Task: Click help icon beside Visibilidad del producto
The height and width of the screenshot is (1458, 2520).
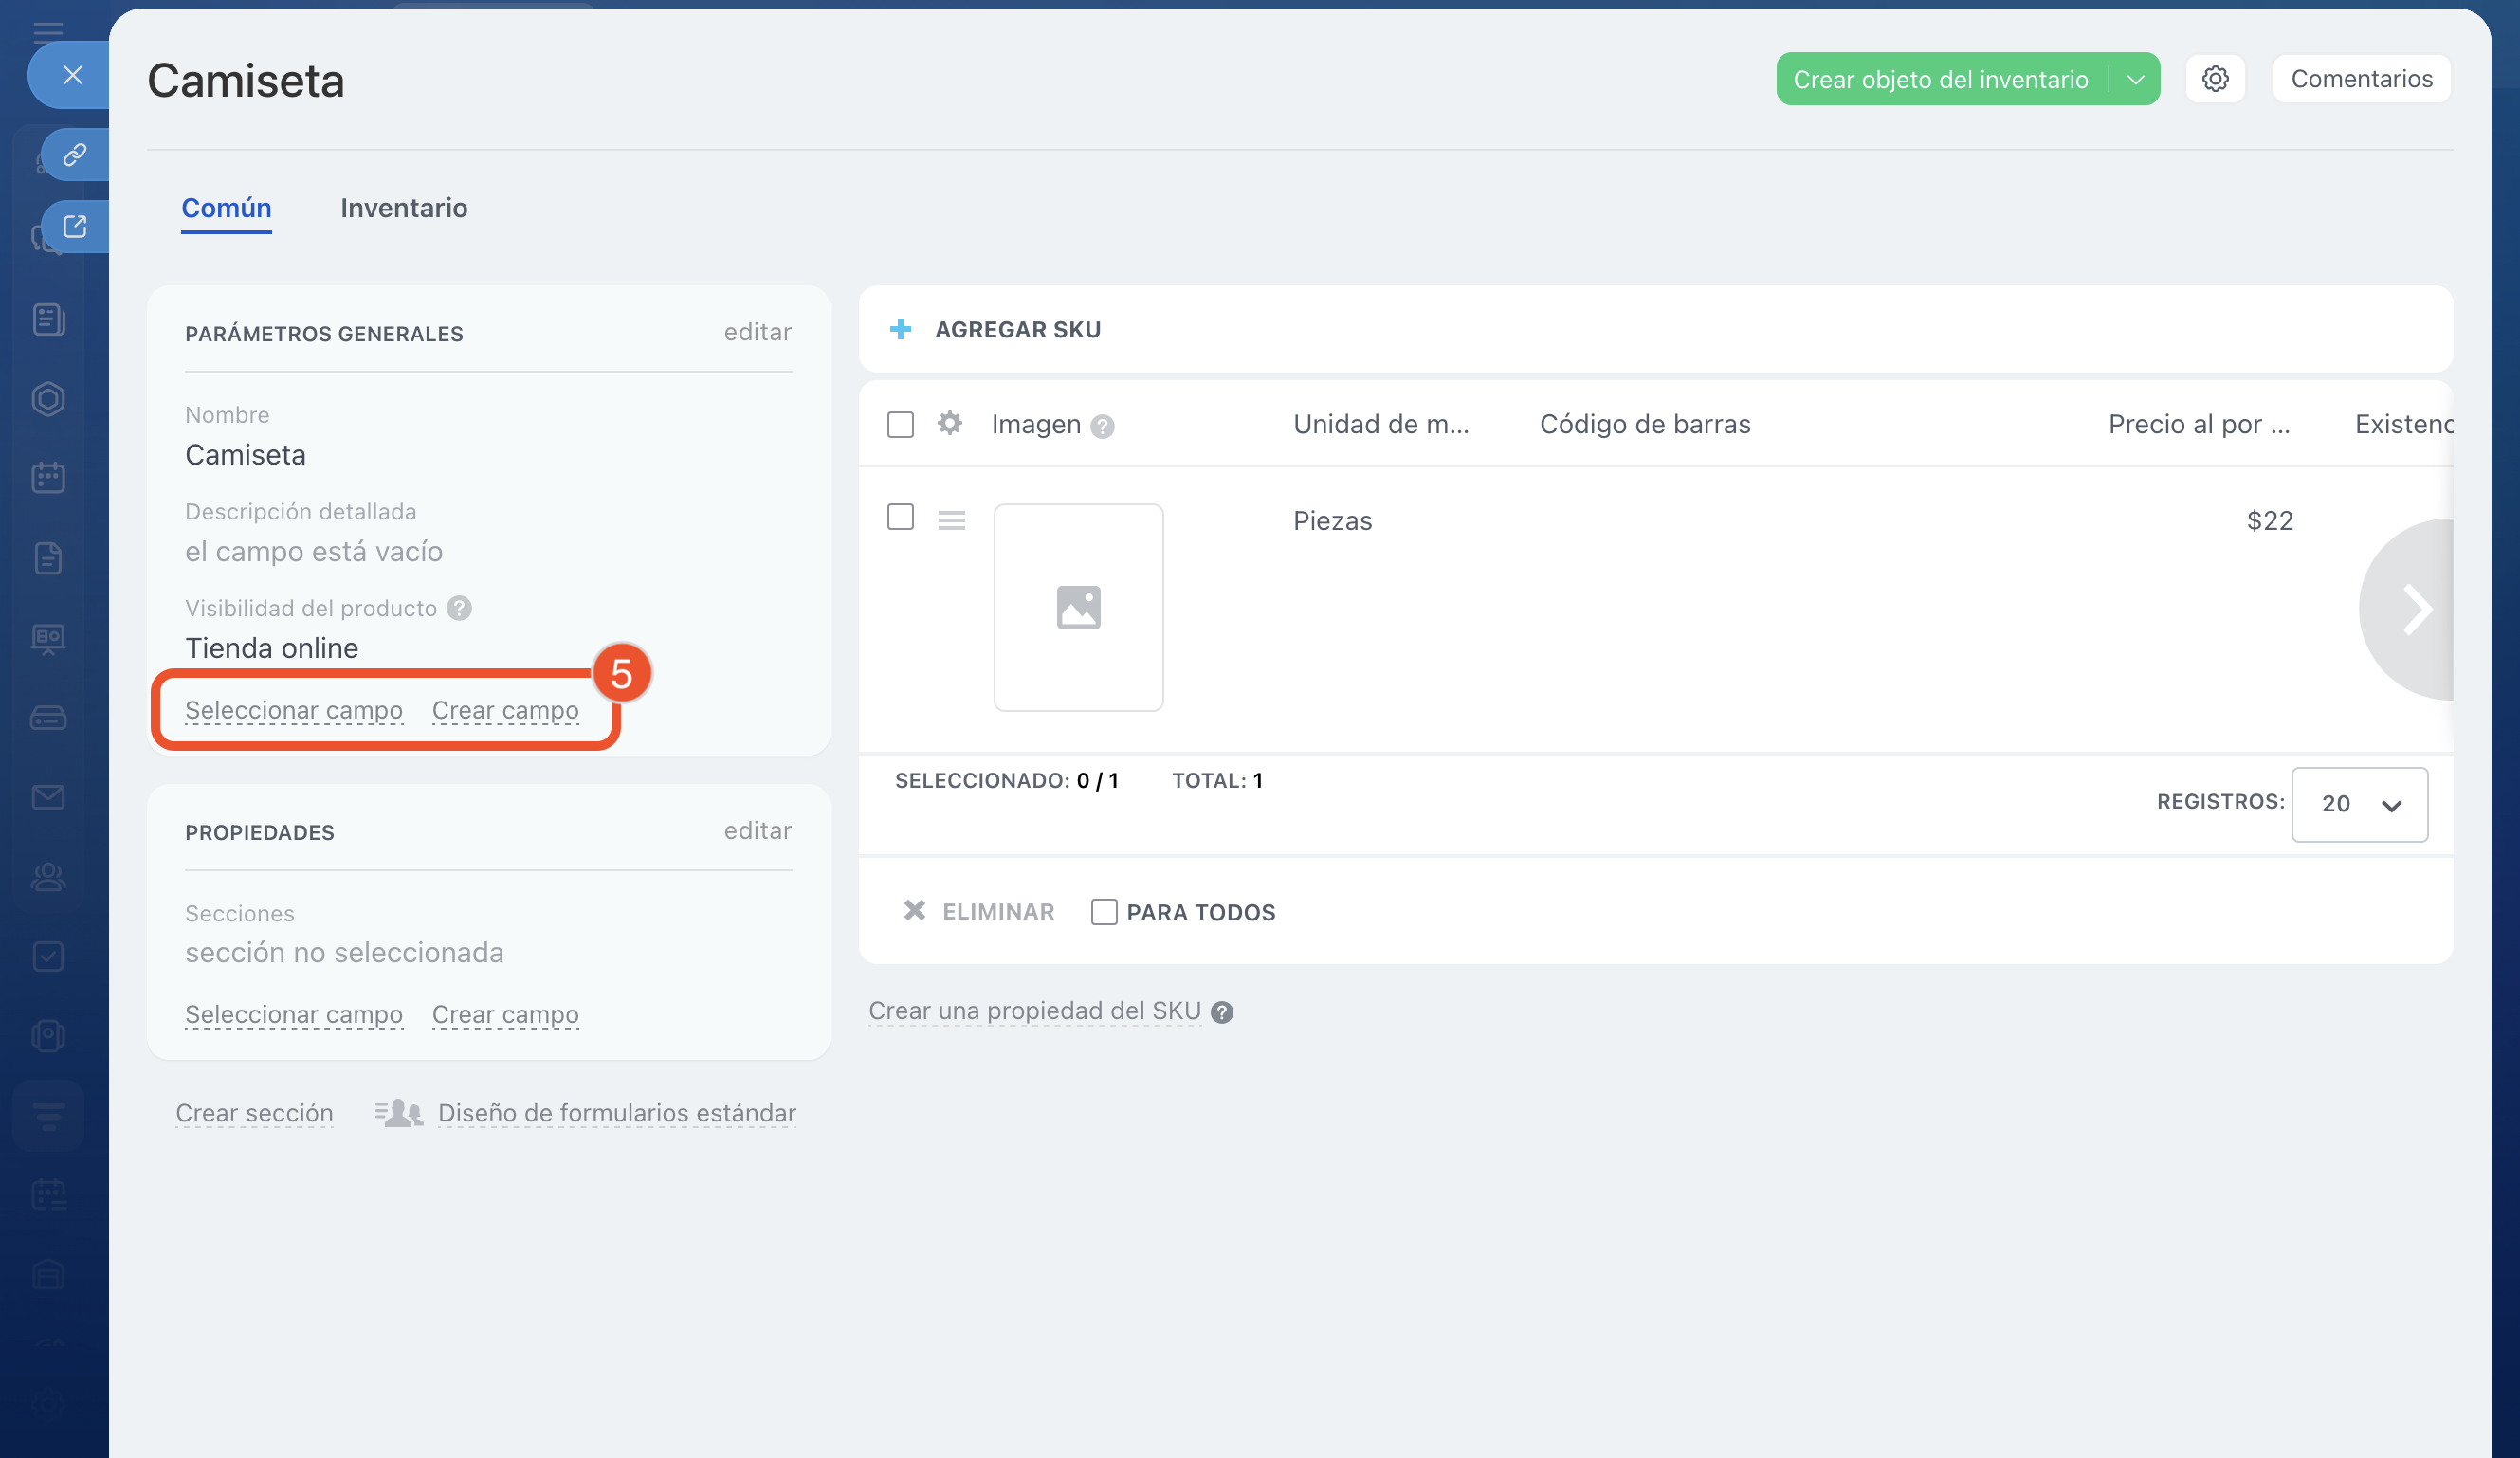Action: pos(459,608)
